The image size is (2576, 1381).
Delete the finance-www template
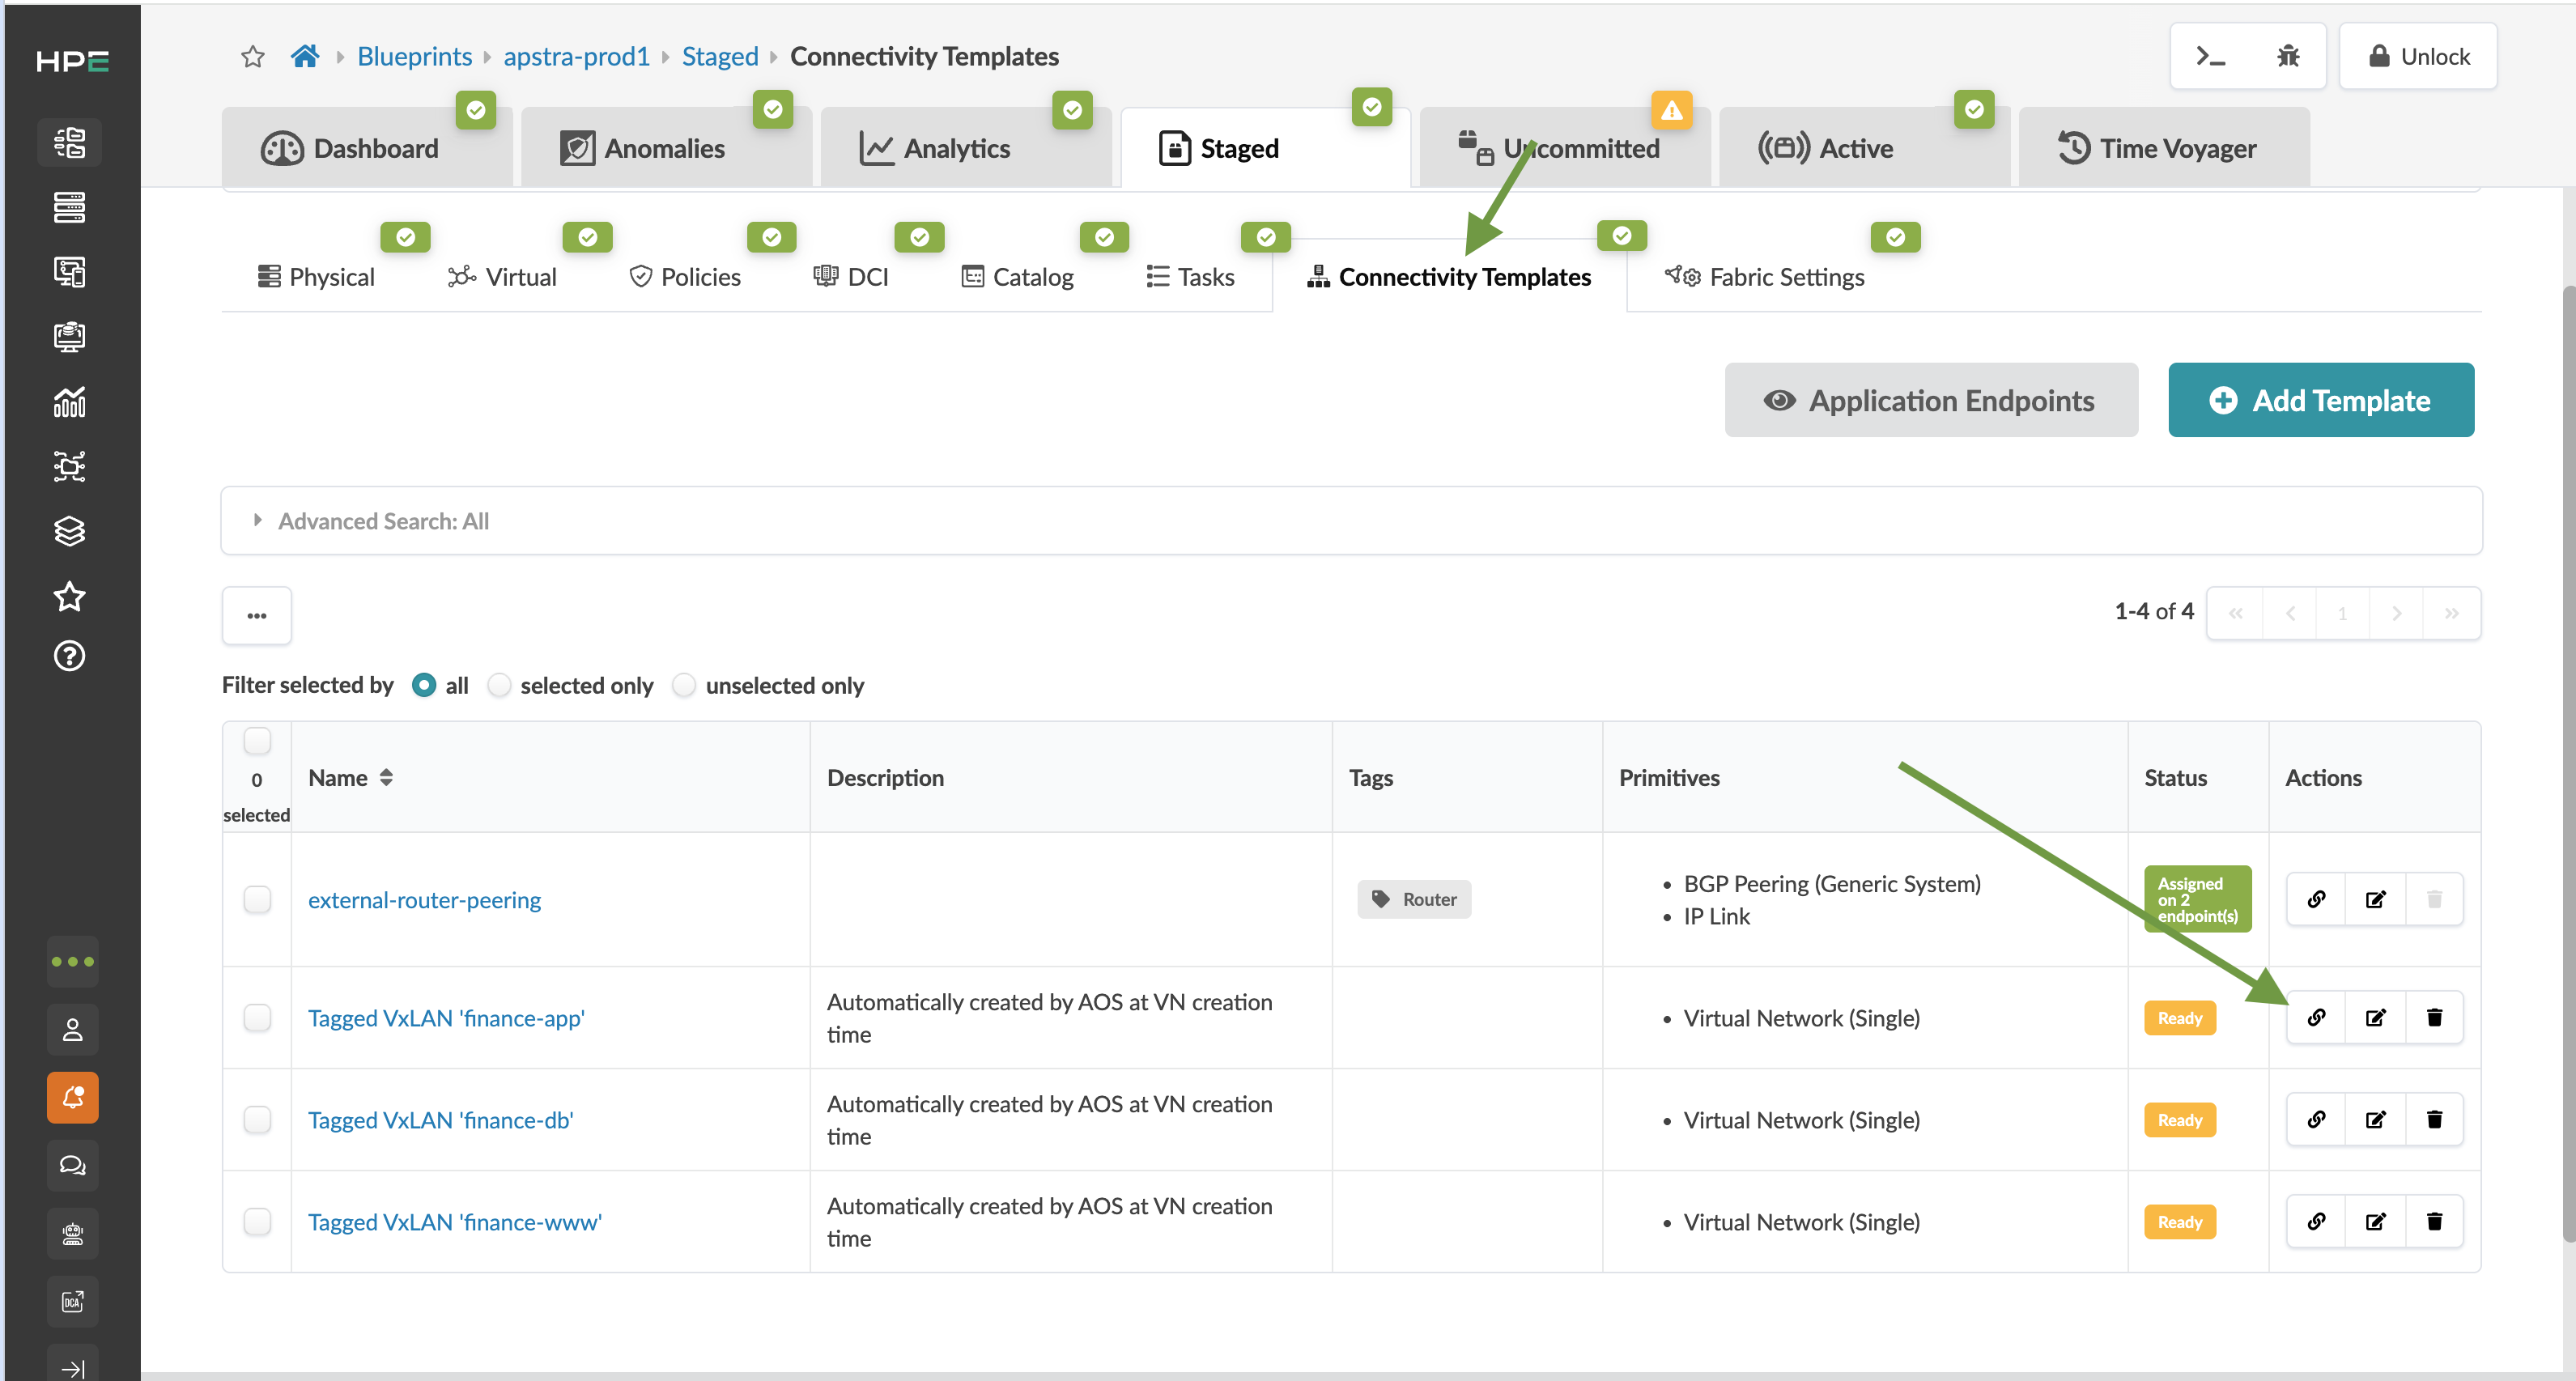(2434, 1222)
